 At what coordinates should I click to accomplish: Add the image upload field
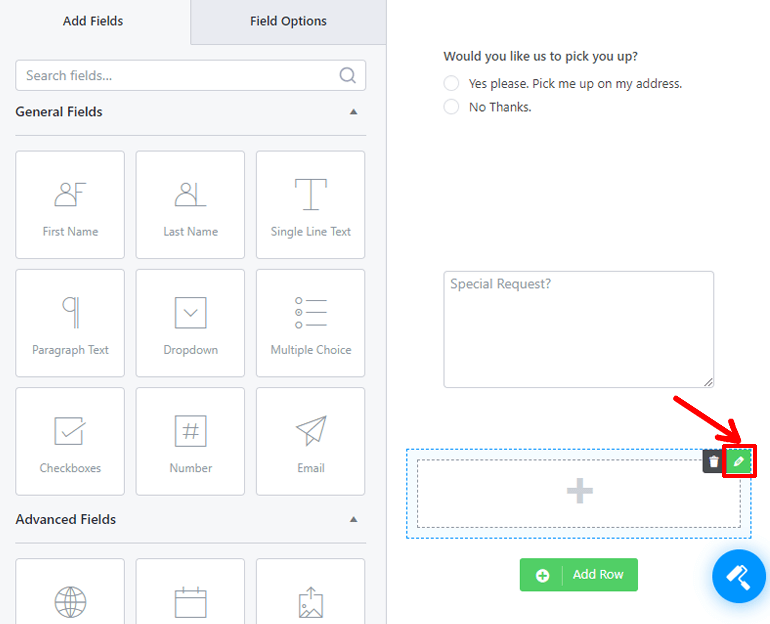pos(310,591)
